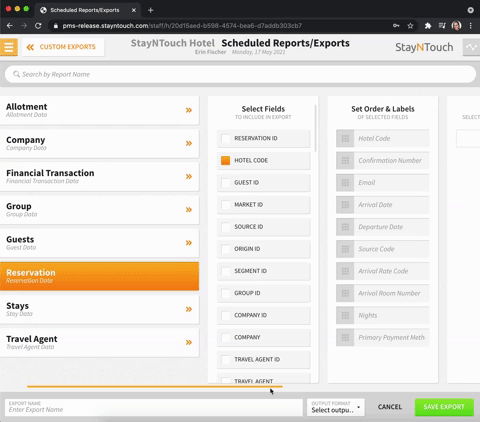Expand the Guests export category
This screenshot has height=422, width=480.
(189, 243)
